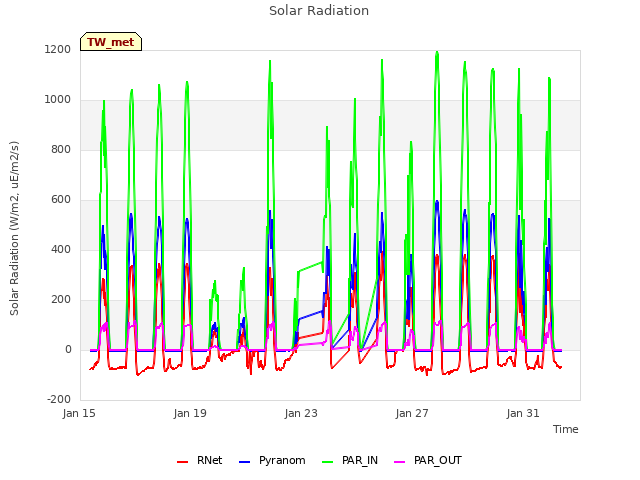Viewport: 640px width, 480px height.
Task: Click the Jan 15 x-axis tick label
Action: point(79,413)
